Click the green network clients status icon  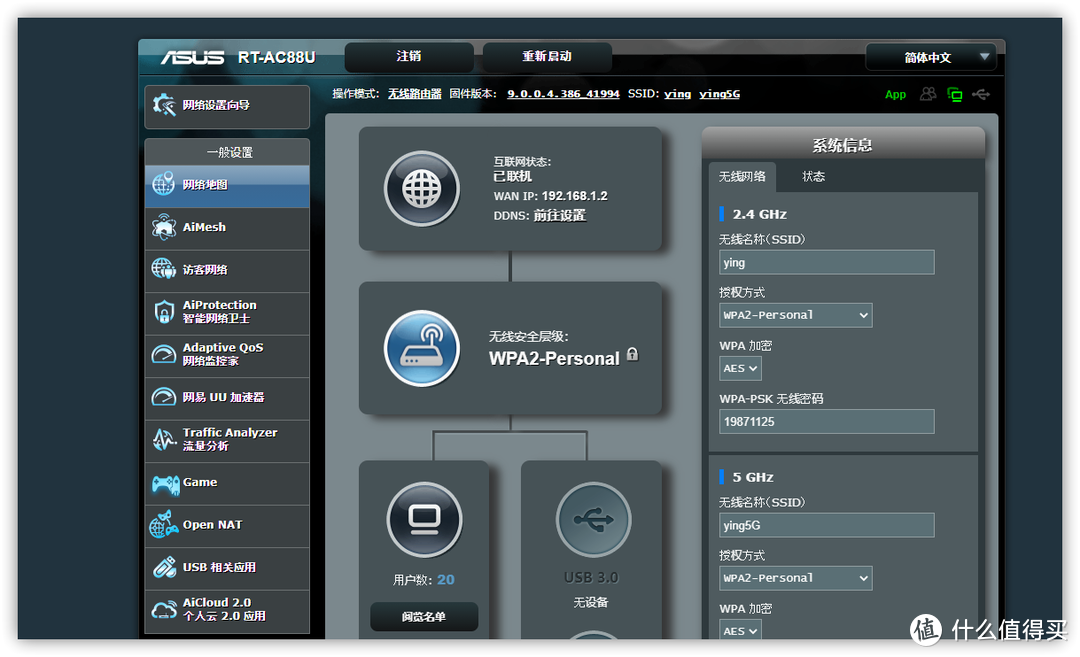point(955,94)
